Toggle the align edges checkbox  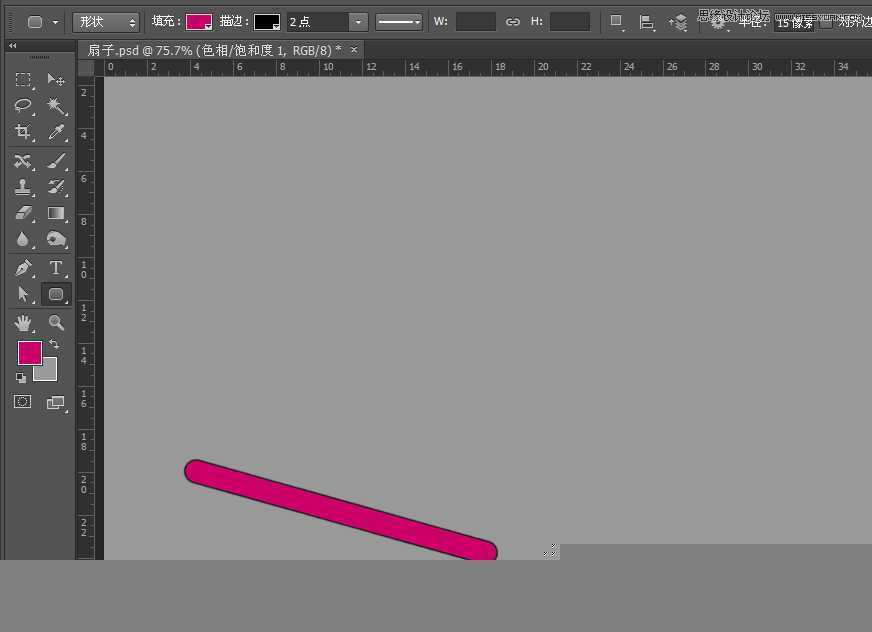(826, 23)
